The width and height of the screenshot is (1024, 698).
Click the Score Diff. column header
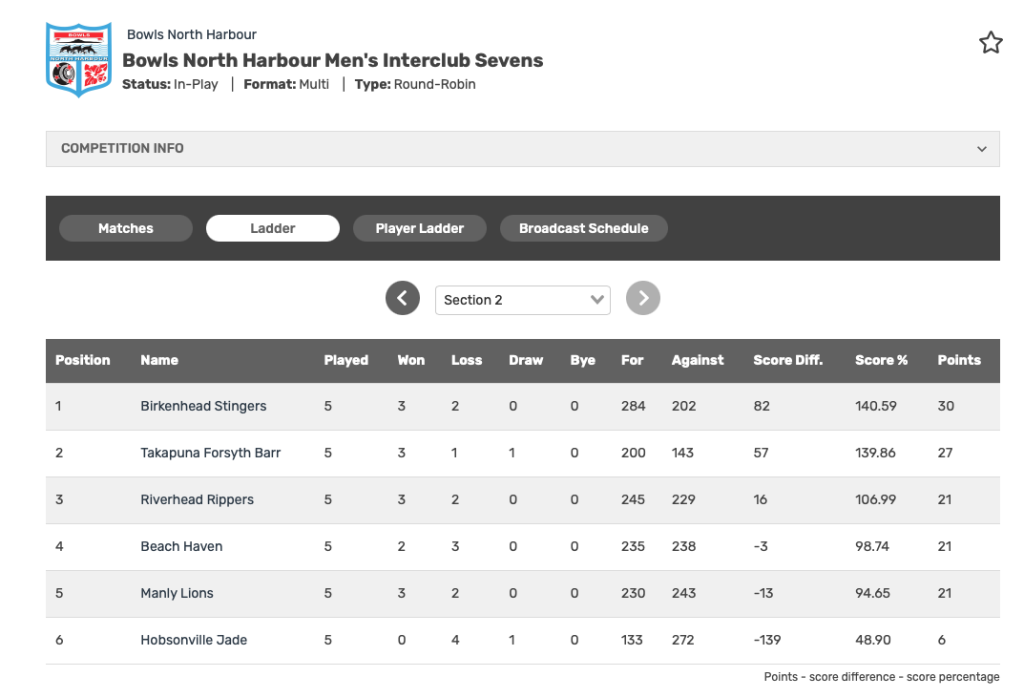click(x=788, y=360)
